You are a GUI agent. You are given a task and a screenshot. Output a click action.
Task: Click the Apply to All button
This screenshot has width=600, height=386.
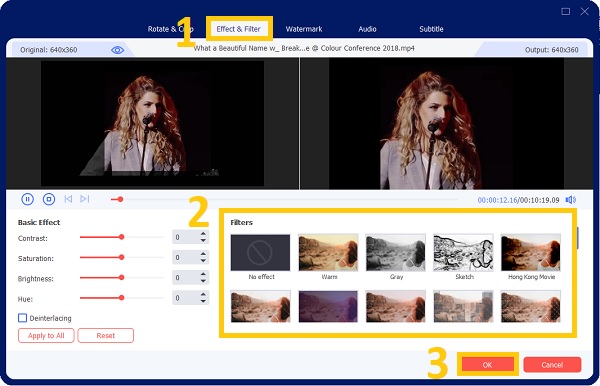click(x=46, y=336)
